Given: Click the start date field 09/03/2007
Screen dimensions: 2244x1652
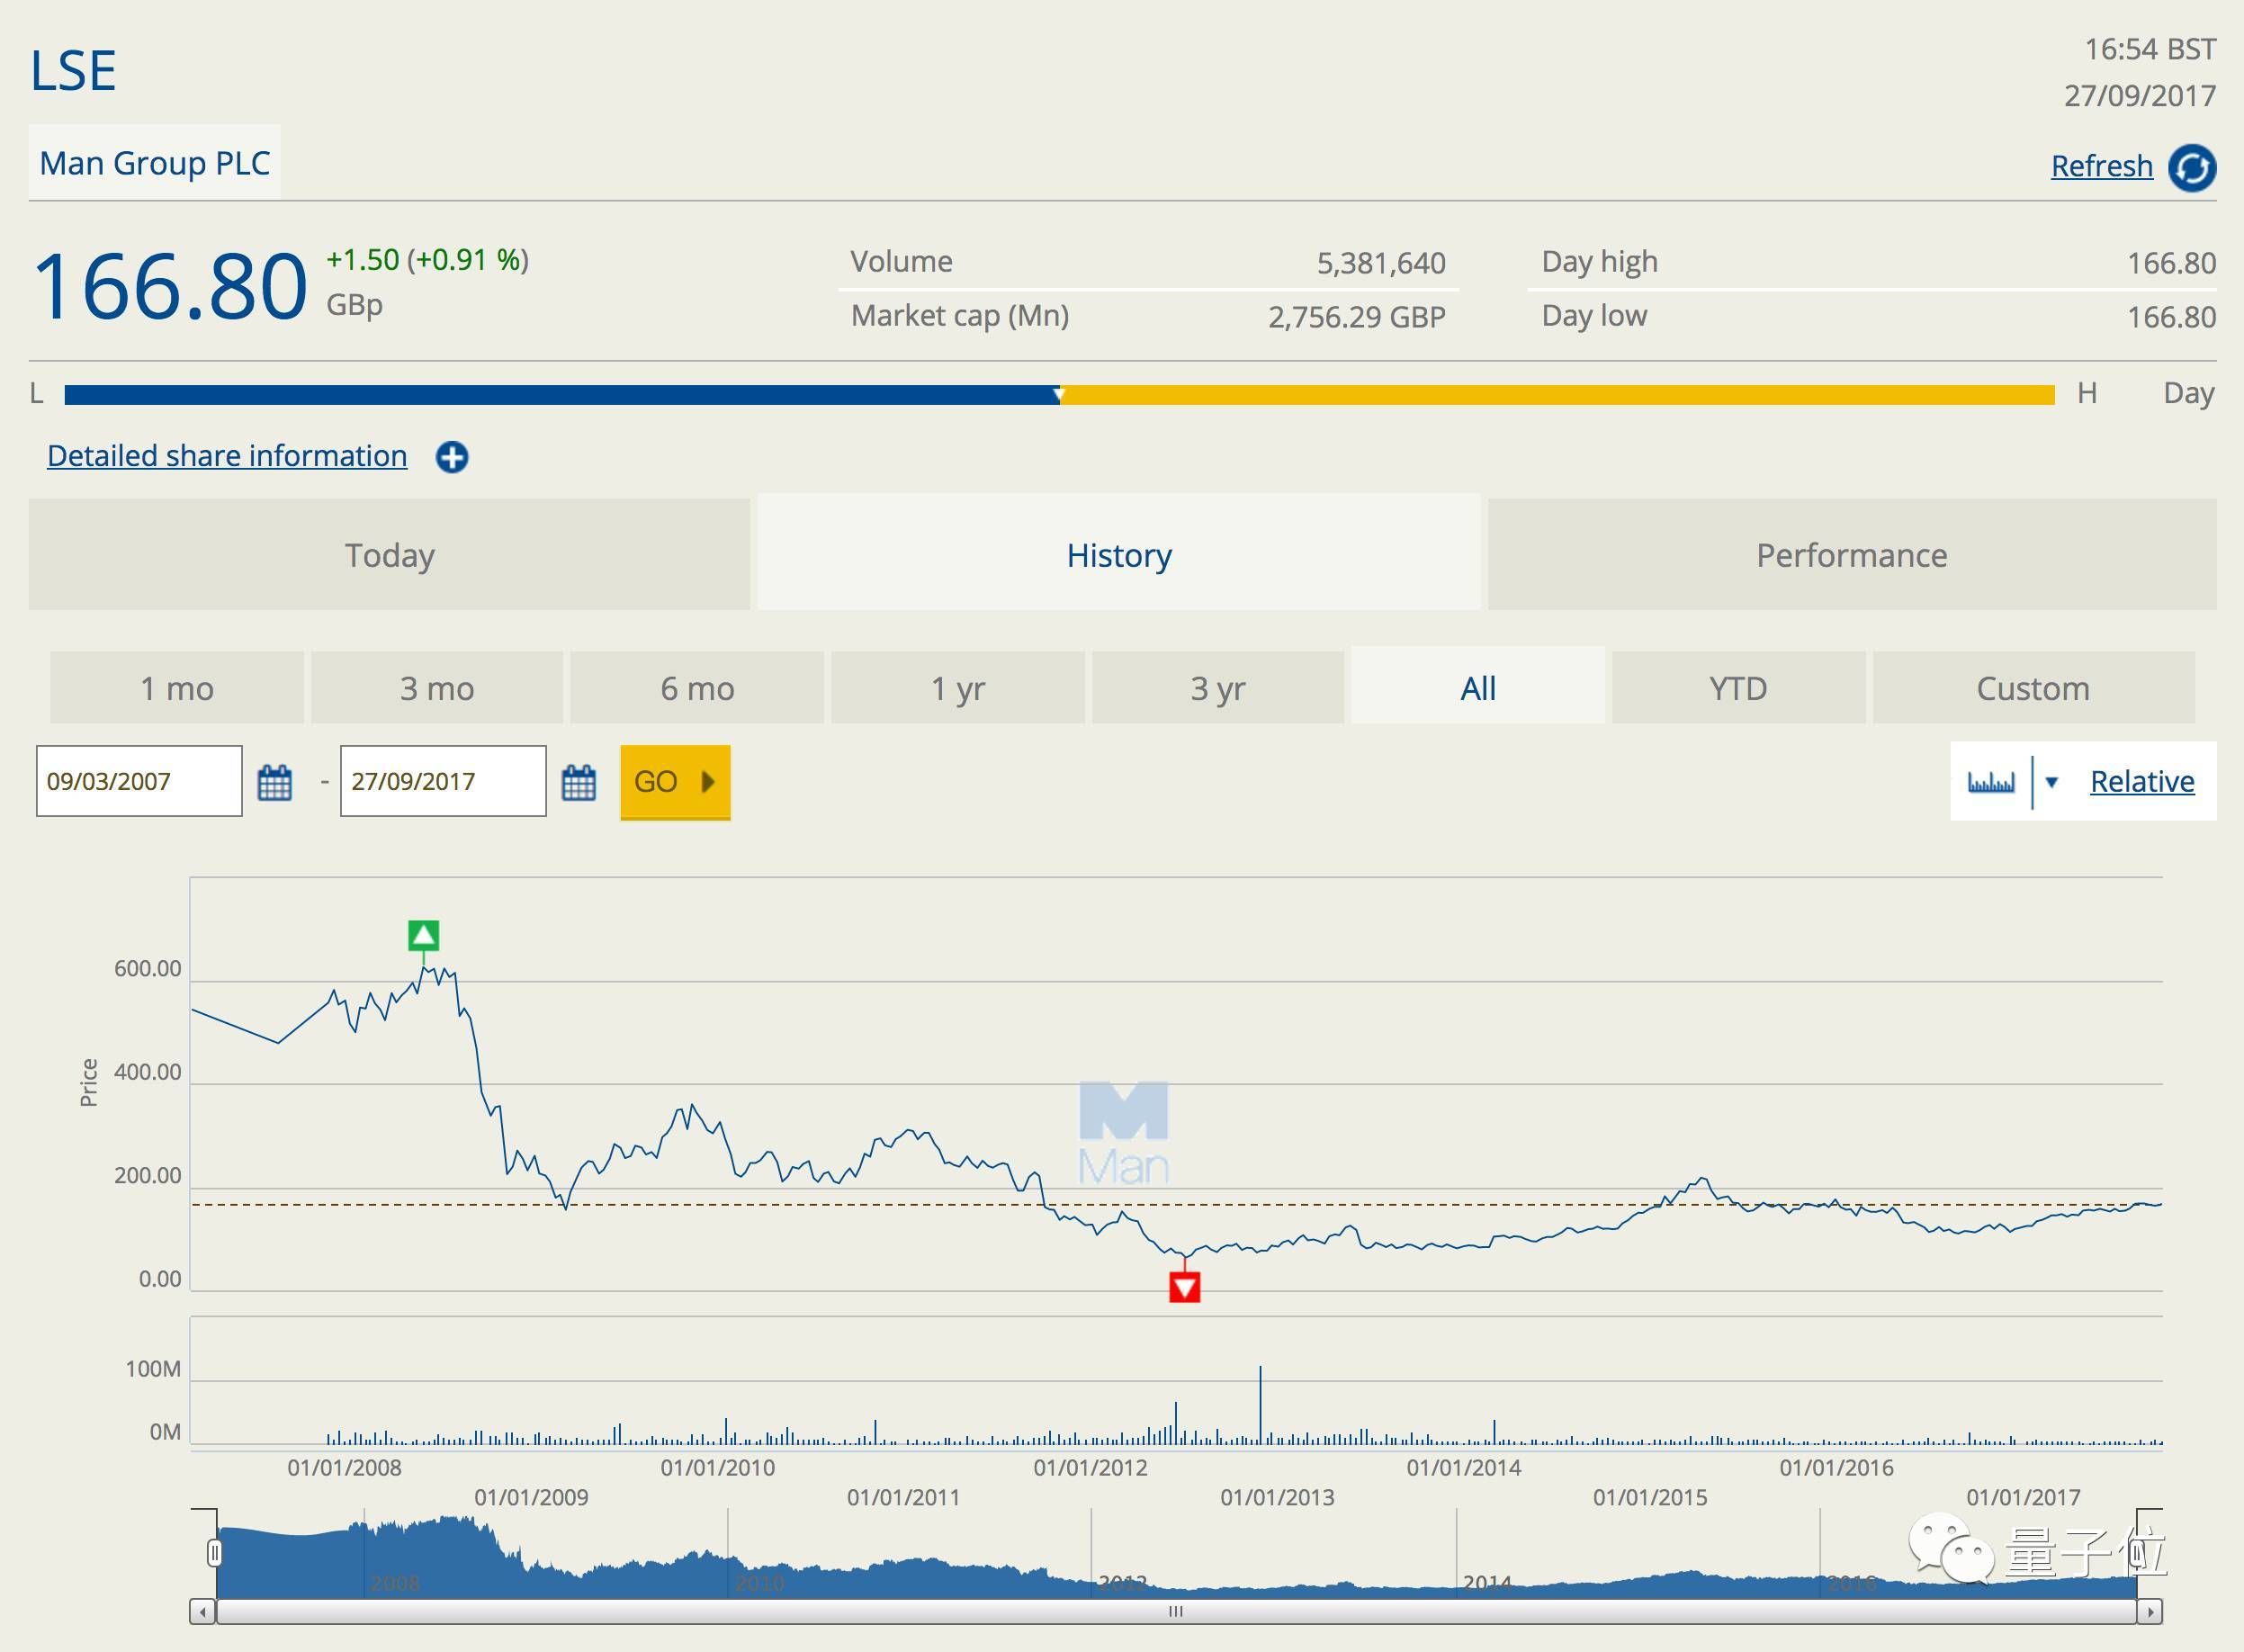Looking at the screenshot, I should (139, 781).
